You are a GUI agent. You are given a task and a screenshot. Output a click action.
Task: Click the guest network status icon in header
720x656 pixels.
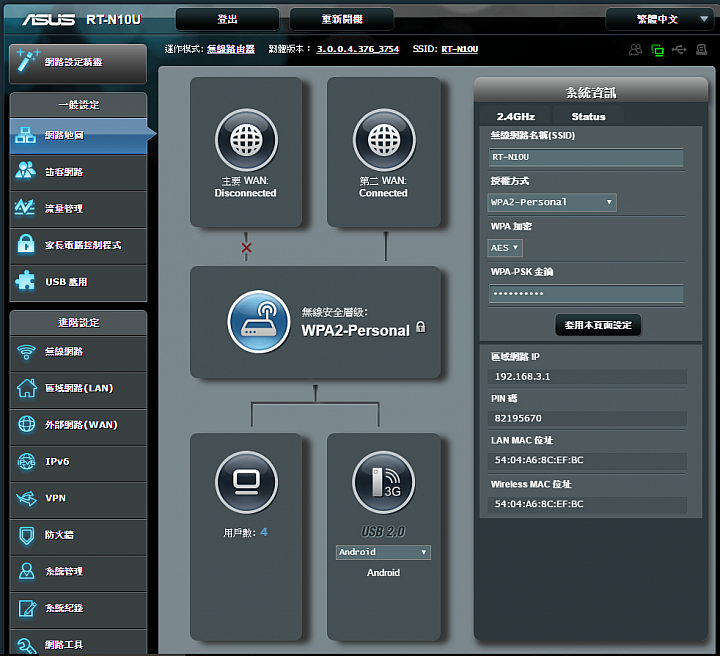(x=635, y=50)
